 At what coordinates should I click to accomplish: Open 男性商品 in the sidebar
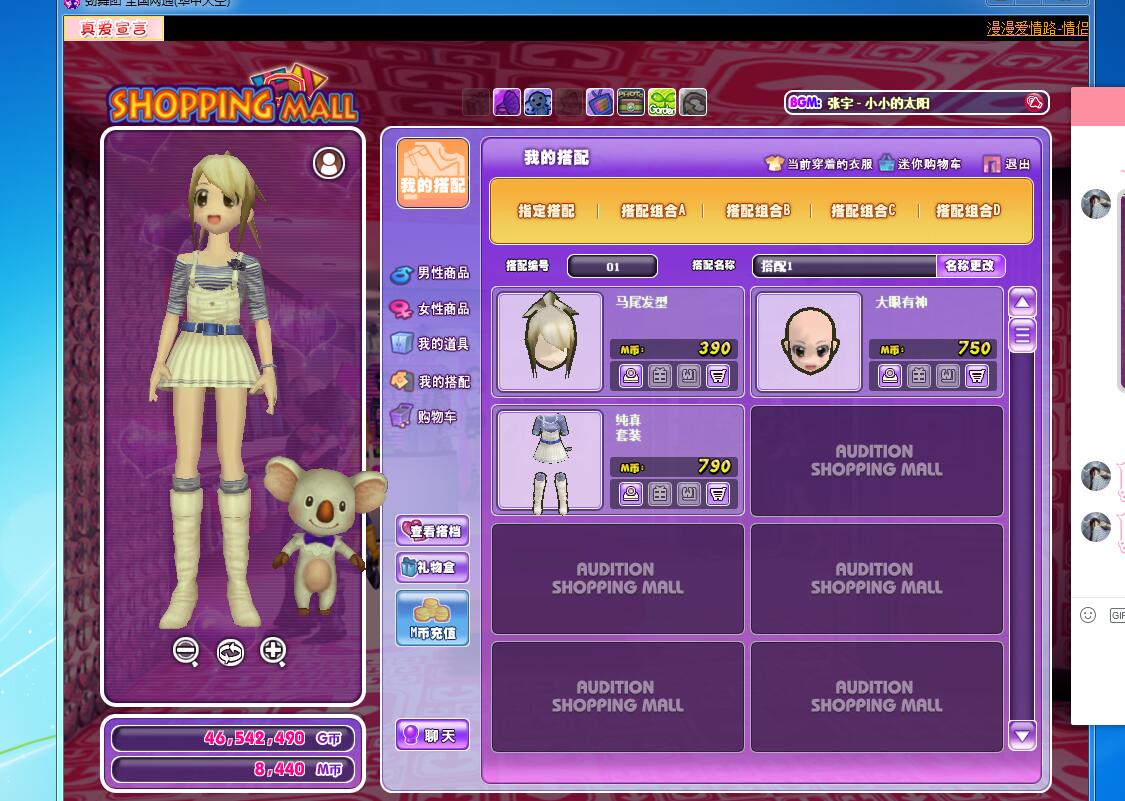[430, 273]
